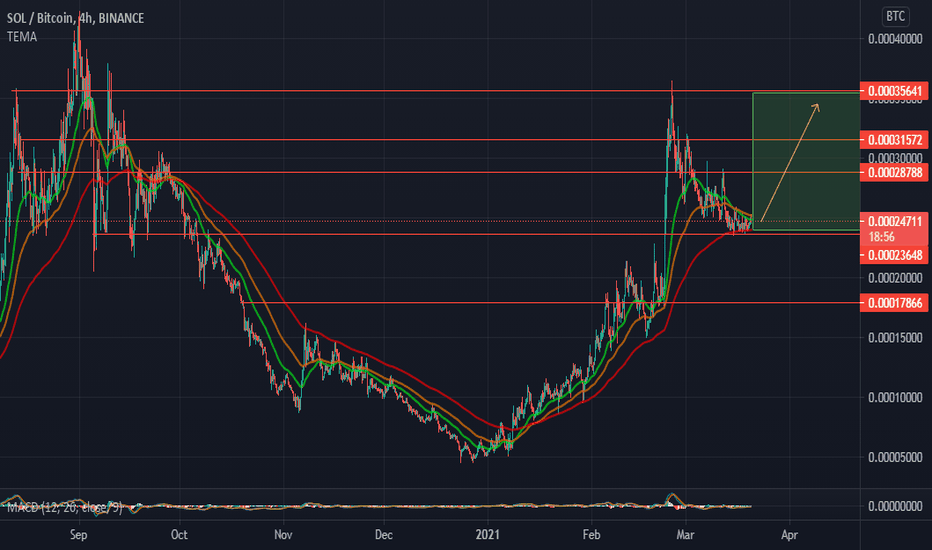The image size is (932, 550).
Task: Select the orange projection arrow drawing
Action: click(790, 162)
